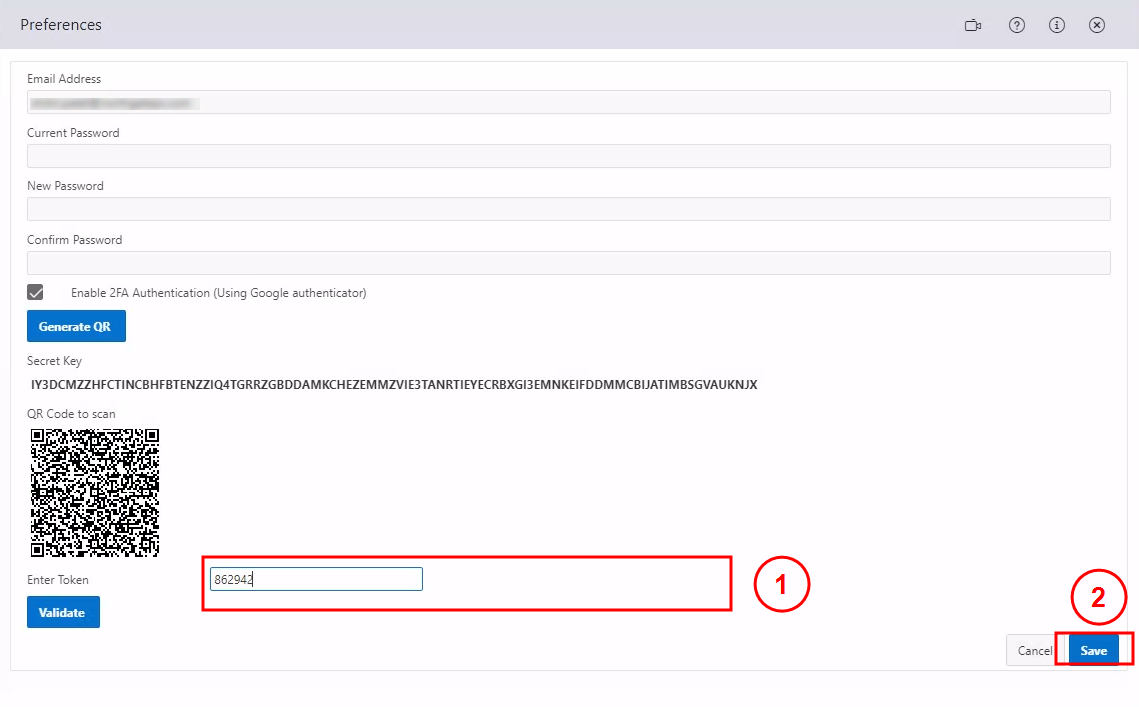Save the preferences
The image size is (1139, 707).
coord(1093,651)
